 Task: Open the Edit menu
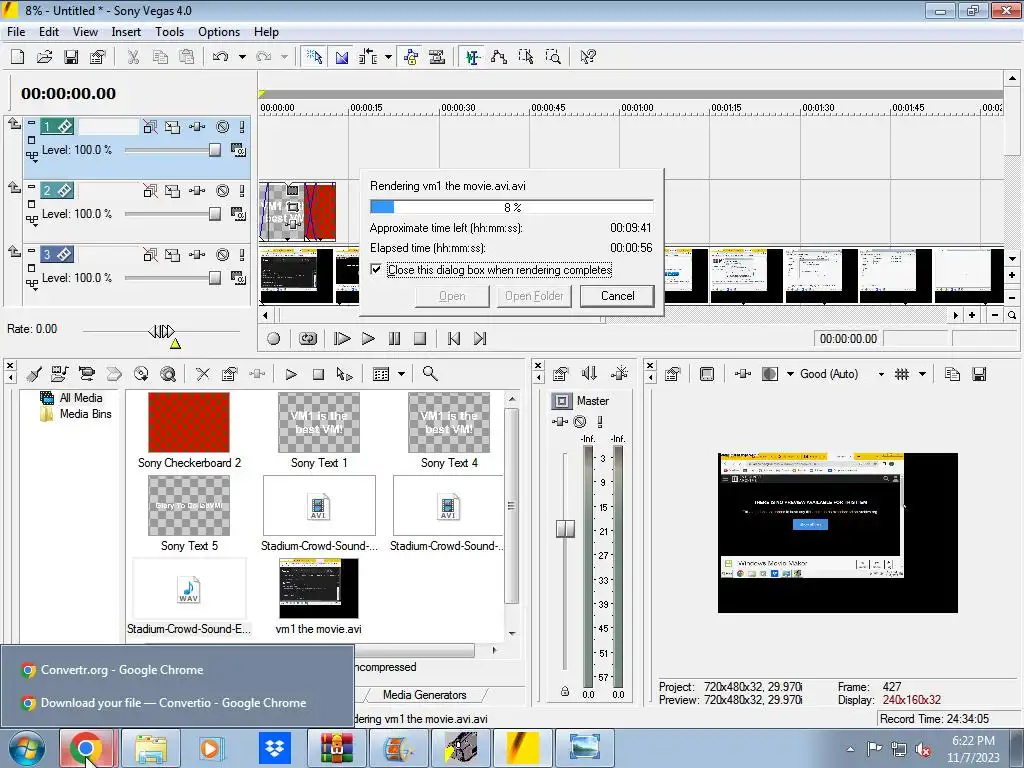(49, 31)
